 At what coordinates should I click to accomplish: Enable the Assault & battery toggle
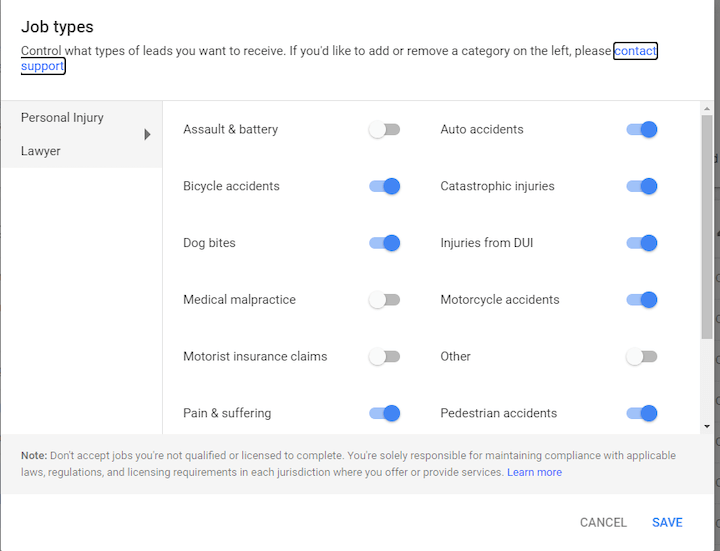point(384,130)
